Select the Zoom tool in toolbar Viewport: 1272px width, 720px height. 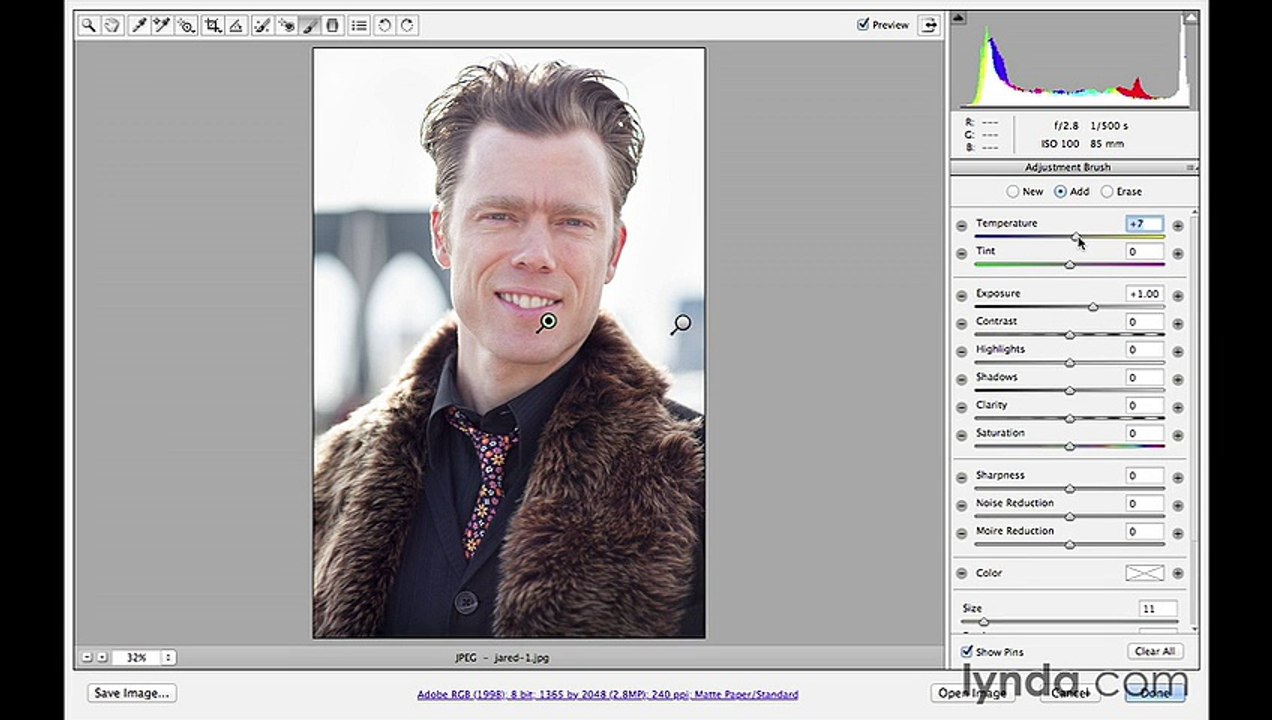pyautogui.click(x=89, y=26)
